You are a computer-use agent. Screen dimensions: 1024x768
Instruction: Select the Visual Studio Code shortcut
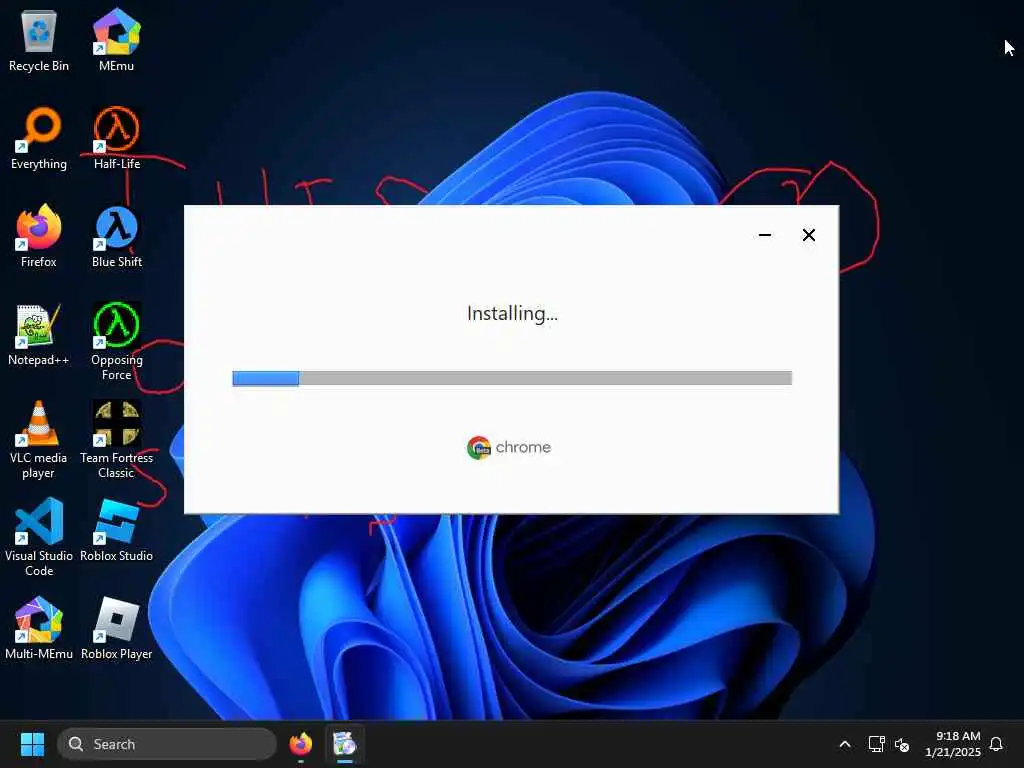click(39, 537)
